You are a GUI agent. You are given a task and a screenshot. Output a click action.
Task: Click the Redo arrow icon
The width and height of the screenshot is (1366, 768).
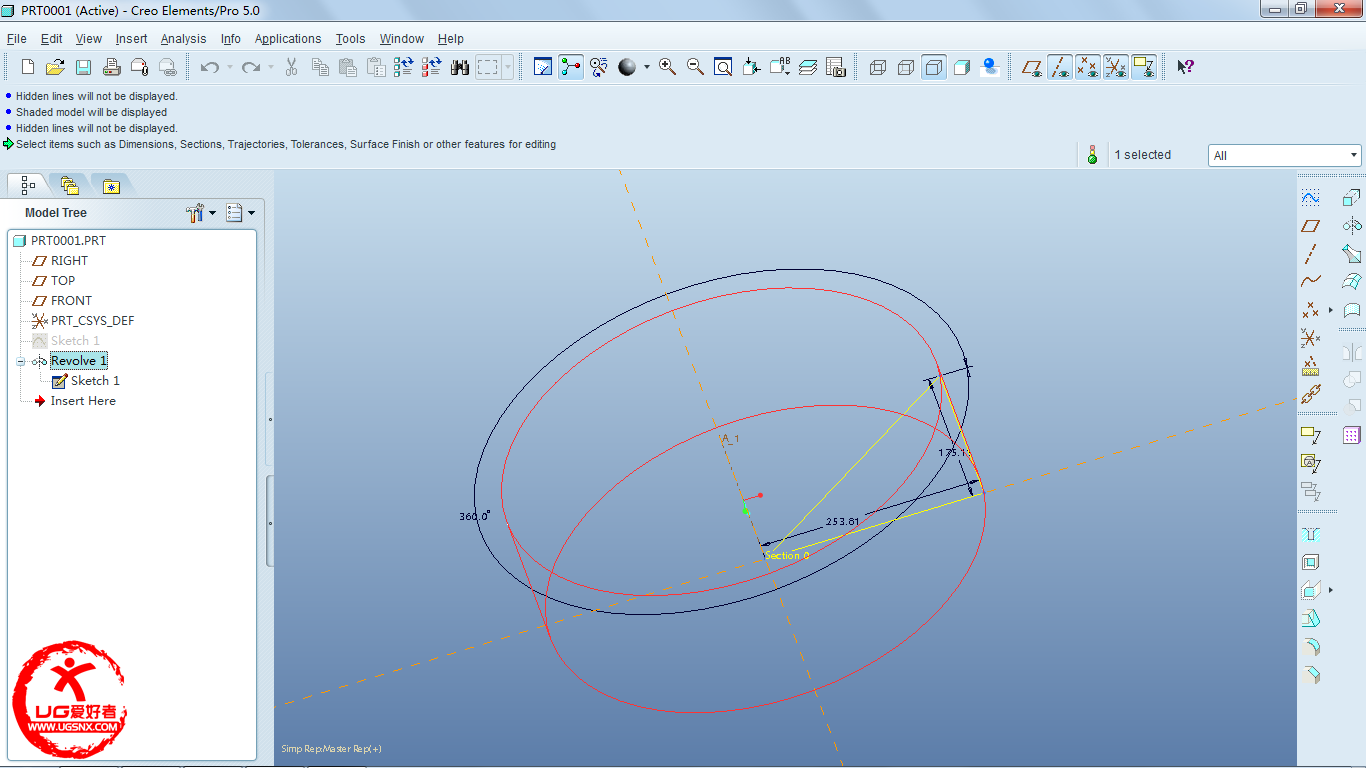pos(251,67)
